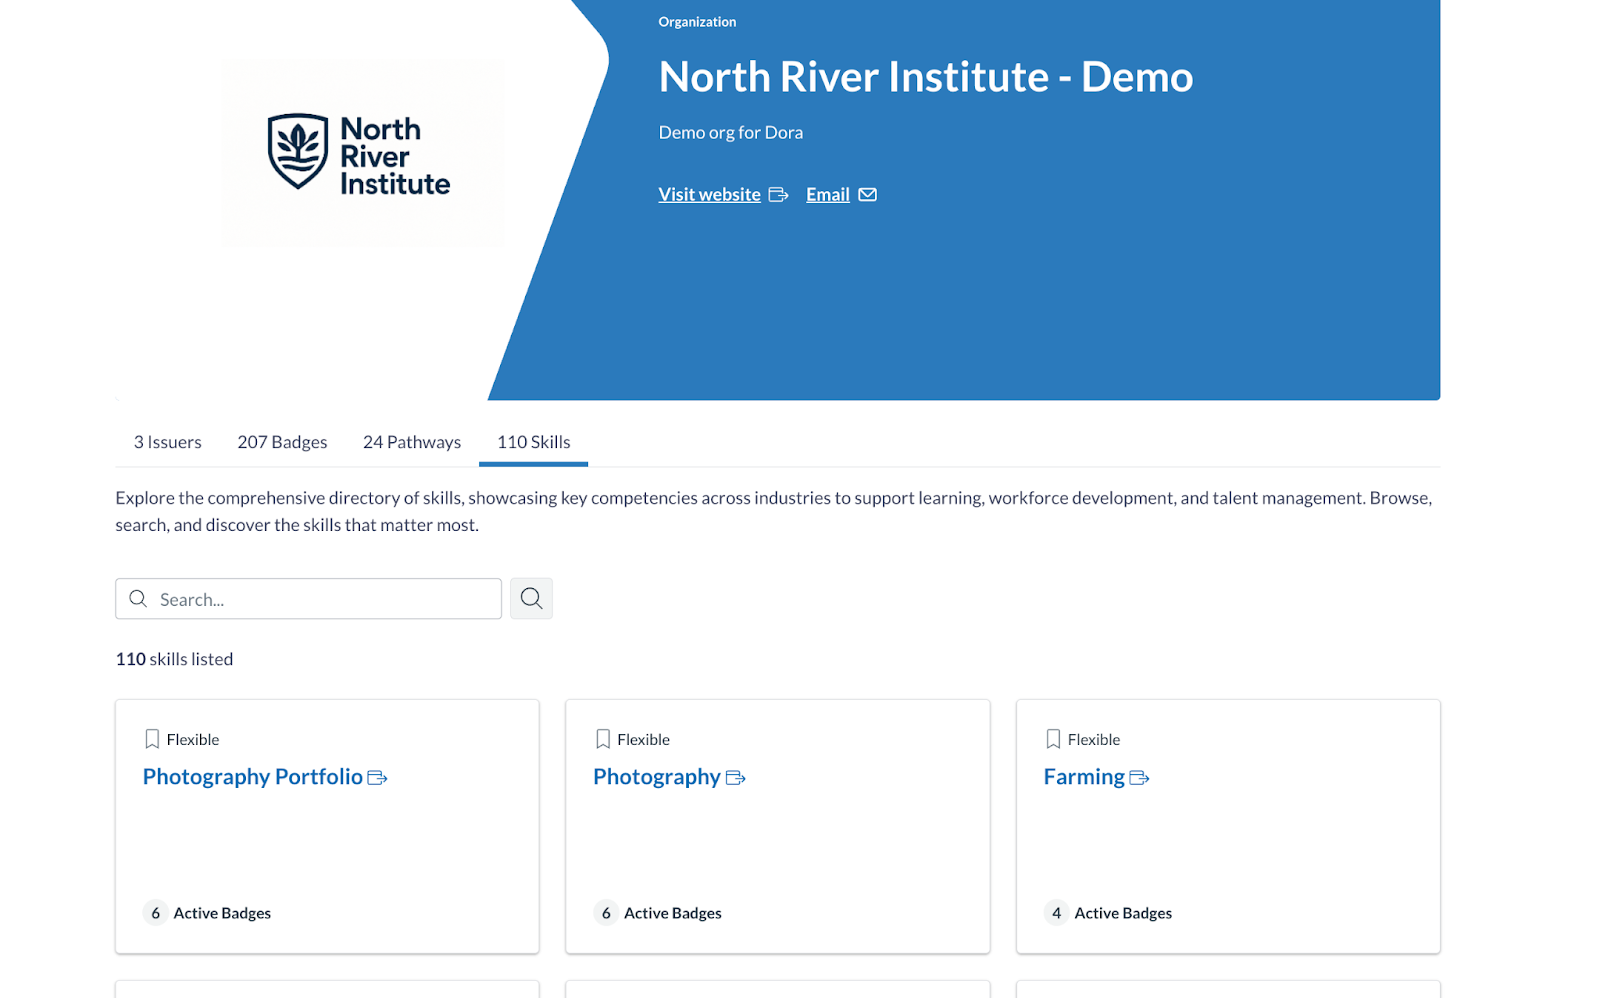The height and width of the screenshot is (998, 1600).
Task: Click the Email link
Action: click(x=827, y=194)
